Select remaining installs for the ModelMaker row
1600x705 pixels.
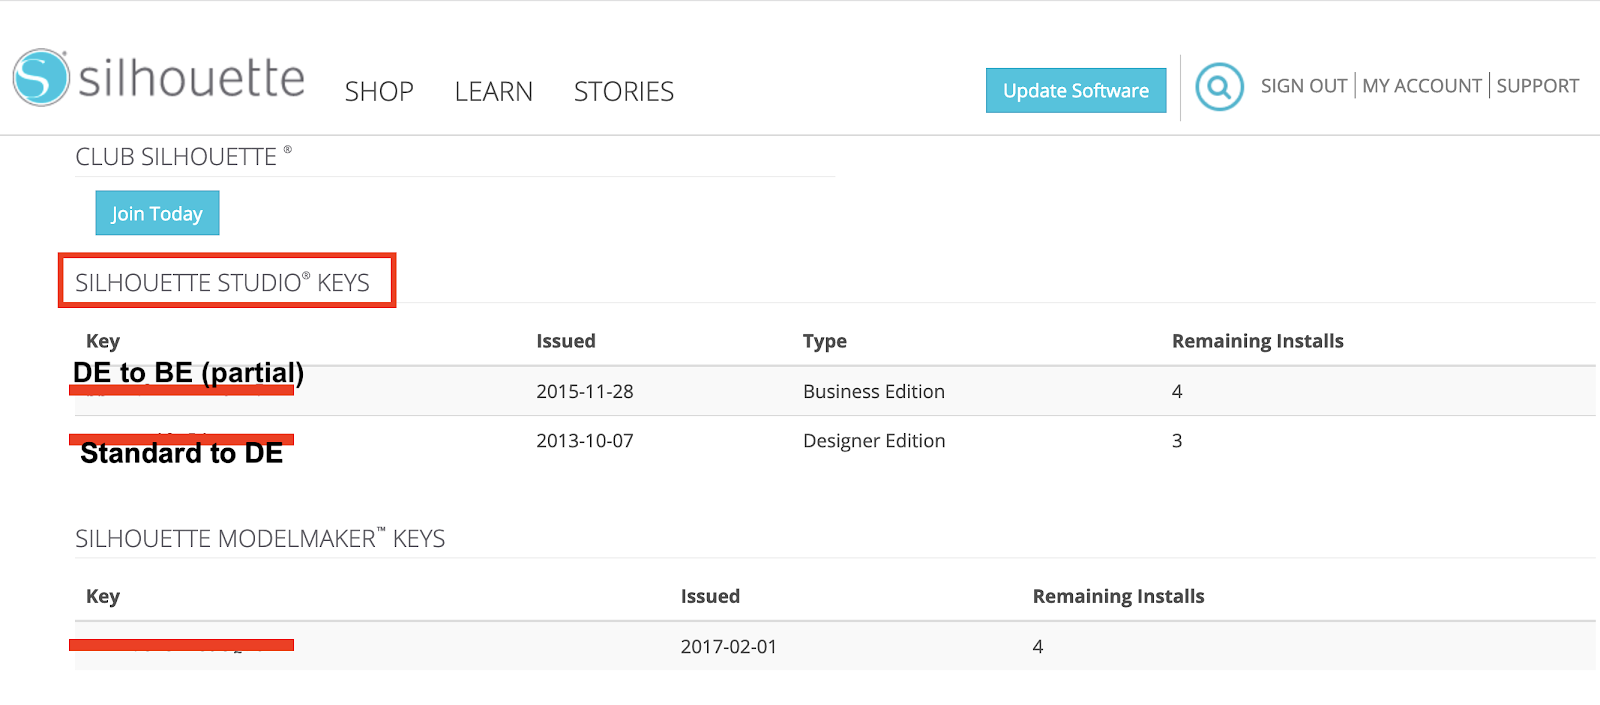[1038, 647]
